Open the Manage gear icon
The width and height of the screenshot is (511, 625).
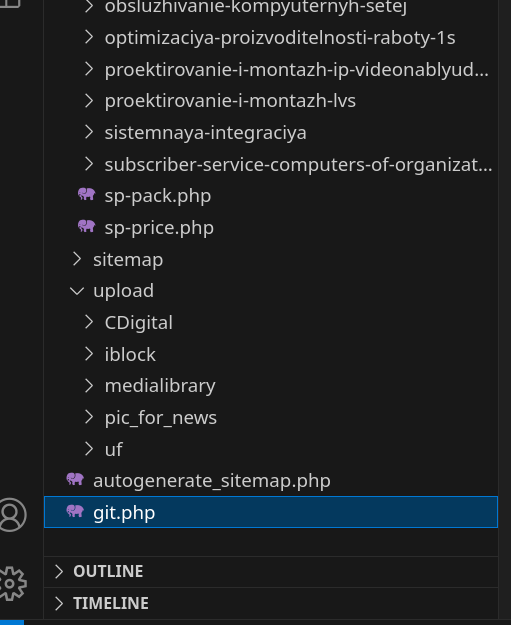12,584
